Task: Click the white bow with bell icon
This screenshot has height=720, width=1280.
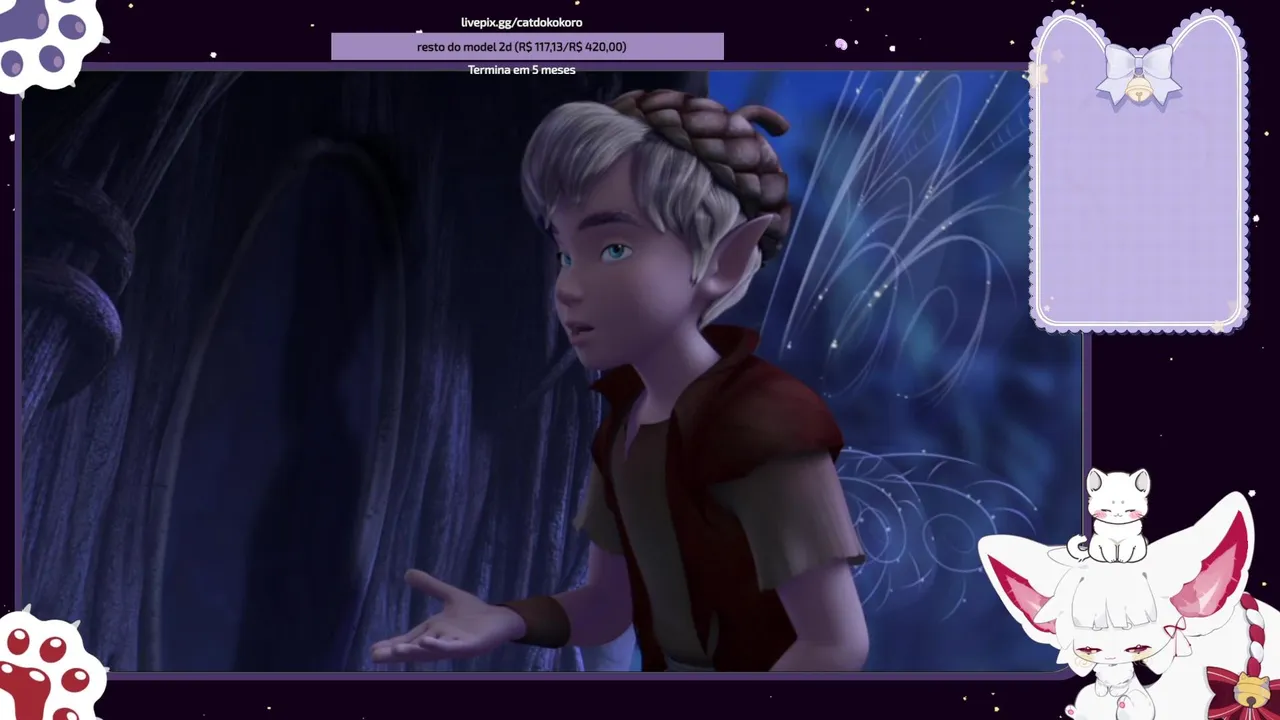Action: (x=1139, y=75)
